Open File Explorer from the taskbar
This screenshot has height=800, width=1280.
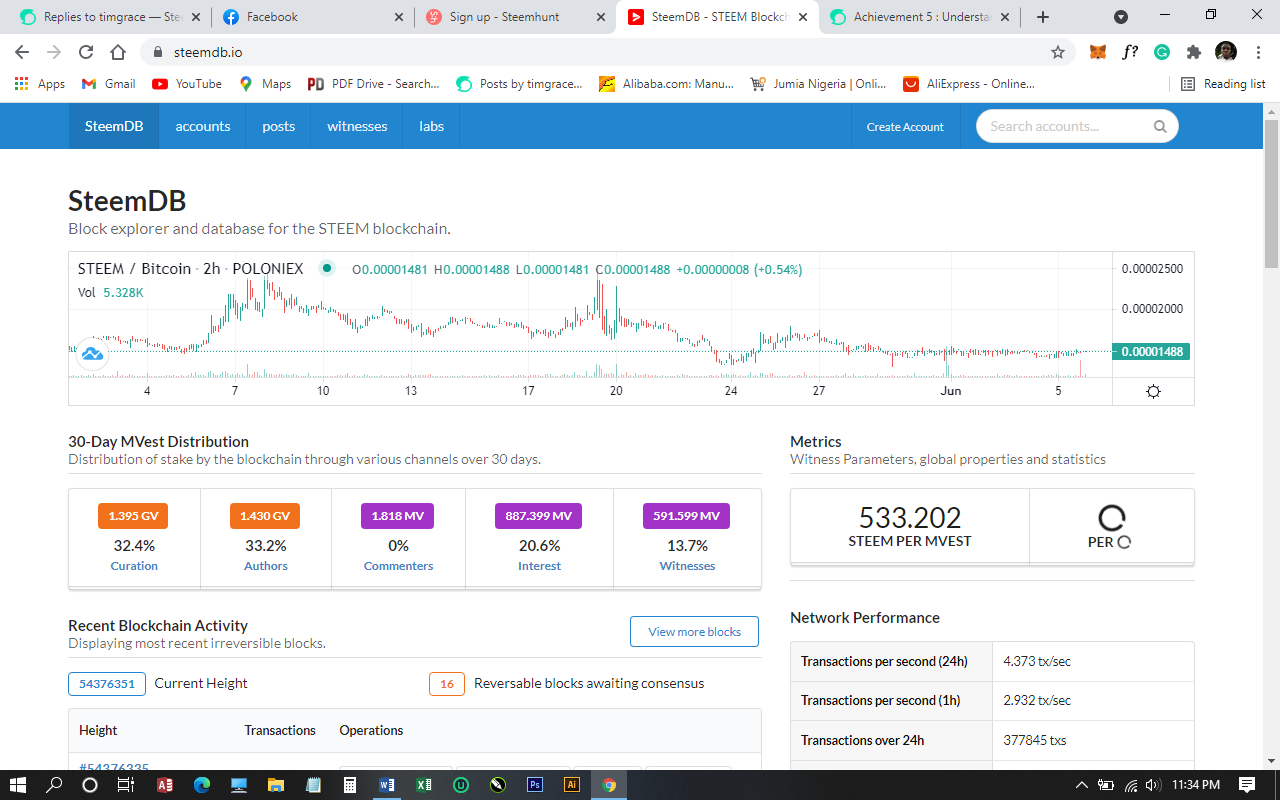[x=276, y=785]
